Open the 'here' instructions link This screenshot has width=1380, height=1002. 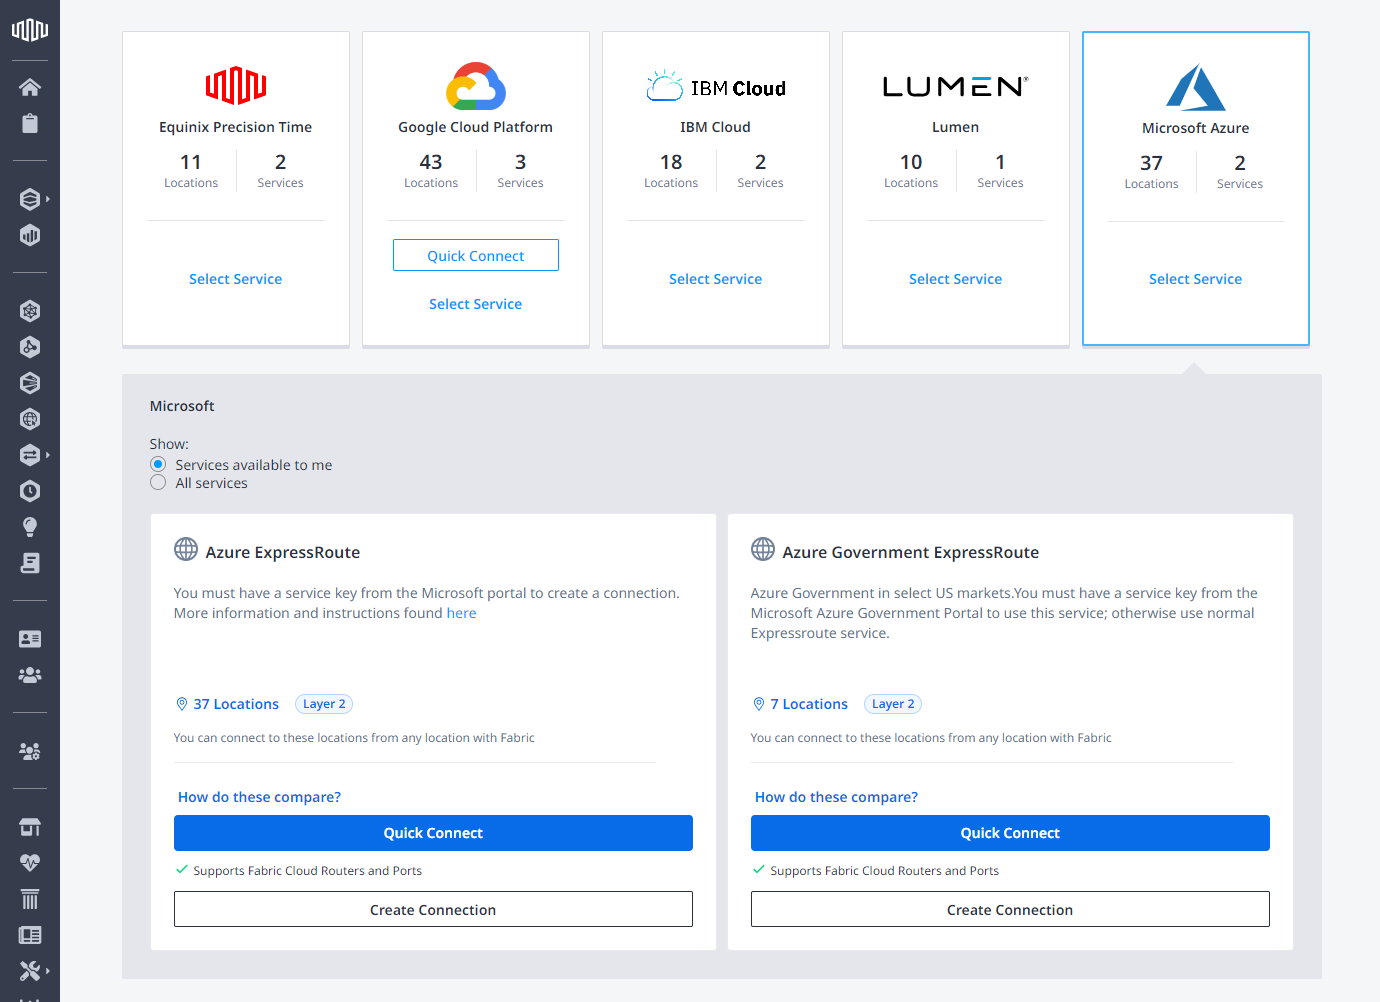click(x=461, y=613)
